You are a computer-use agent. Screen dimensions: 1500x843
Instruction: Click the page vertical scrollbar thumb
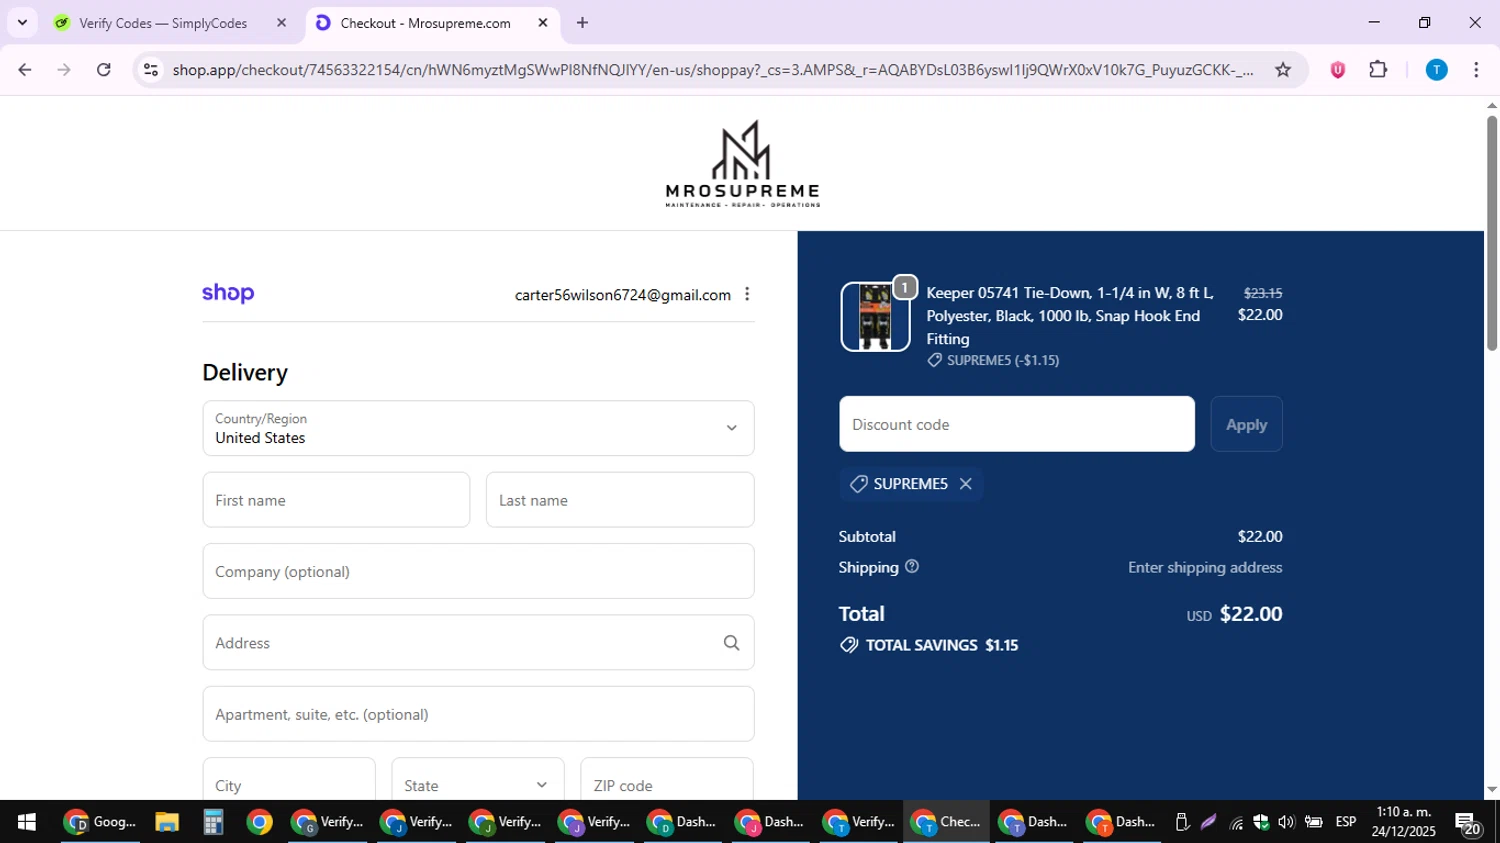(x=1491, y=233)
